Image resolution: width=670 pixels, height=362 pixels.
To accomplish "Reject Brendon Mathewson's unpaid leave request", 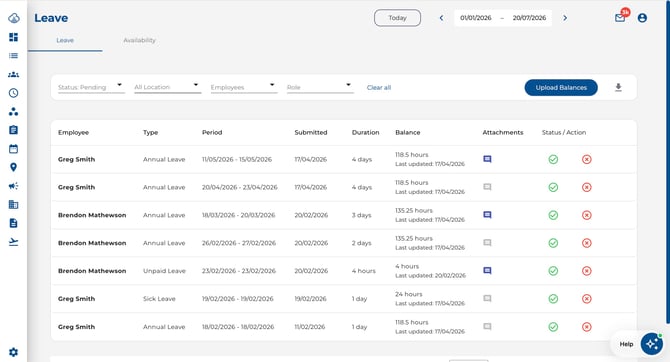I will click(x=587, y=271).
